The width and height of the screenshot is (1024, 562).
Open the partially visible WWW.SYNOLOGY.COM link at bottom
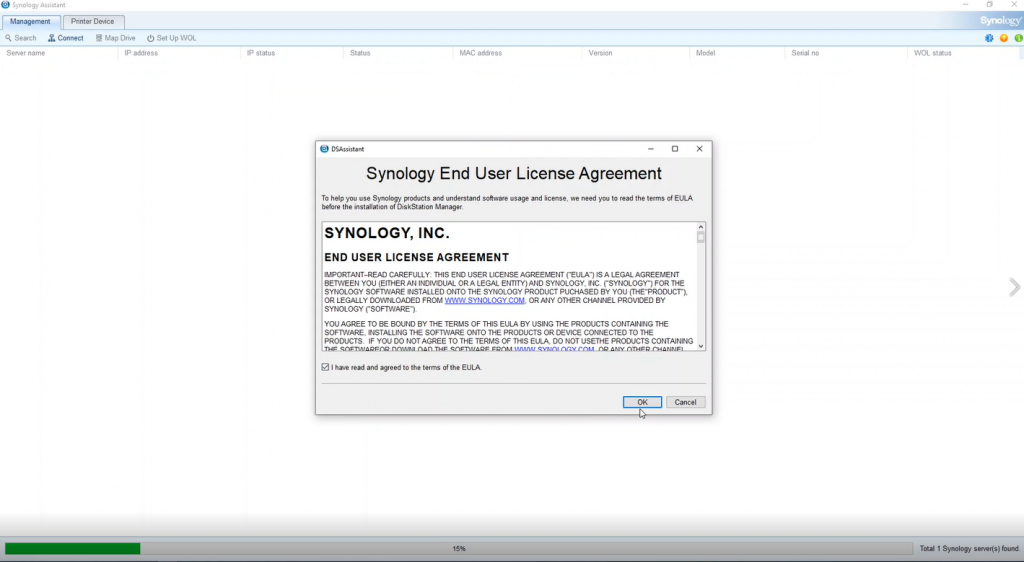pyautogui.click(x=554, y=349)
